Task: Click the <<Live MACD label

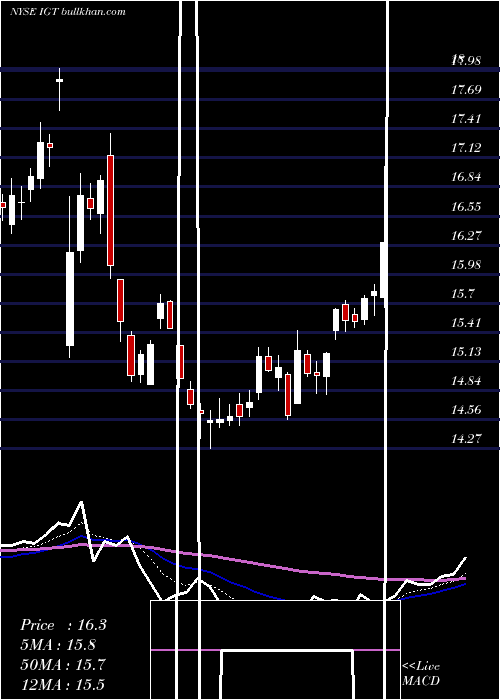Action: point(421,673)
